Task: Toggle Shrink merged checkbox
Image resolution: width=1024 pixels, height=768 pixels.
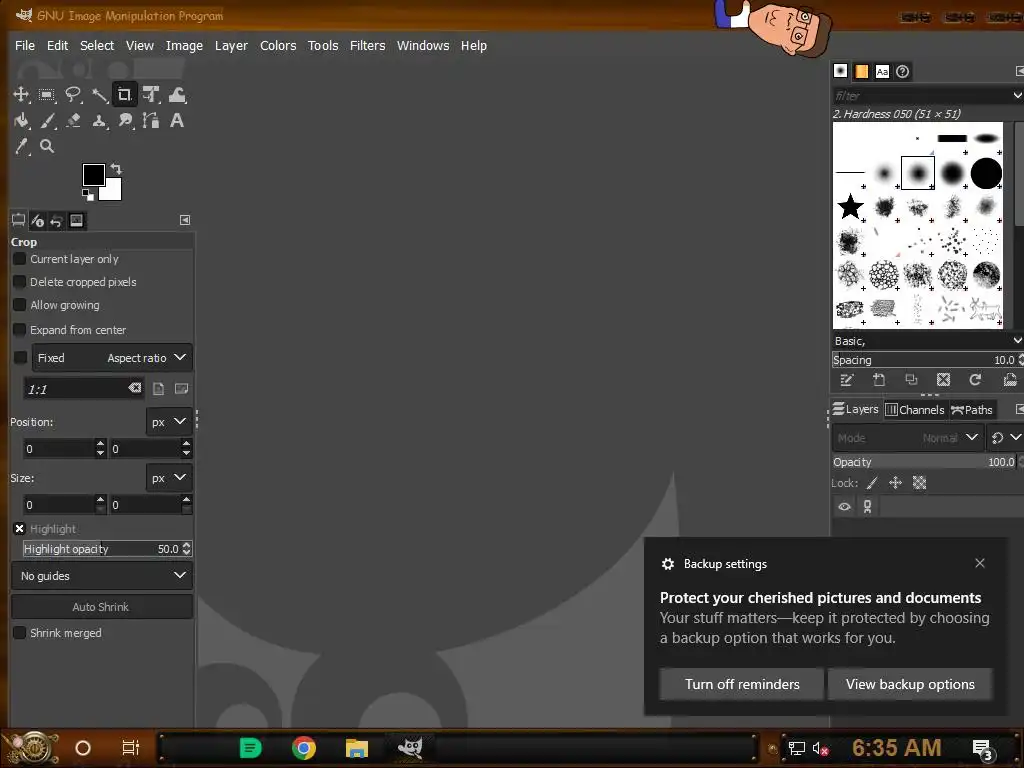Action: click(20, 633)
